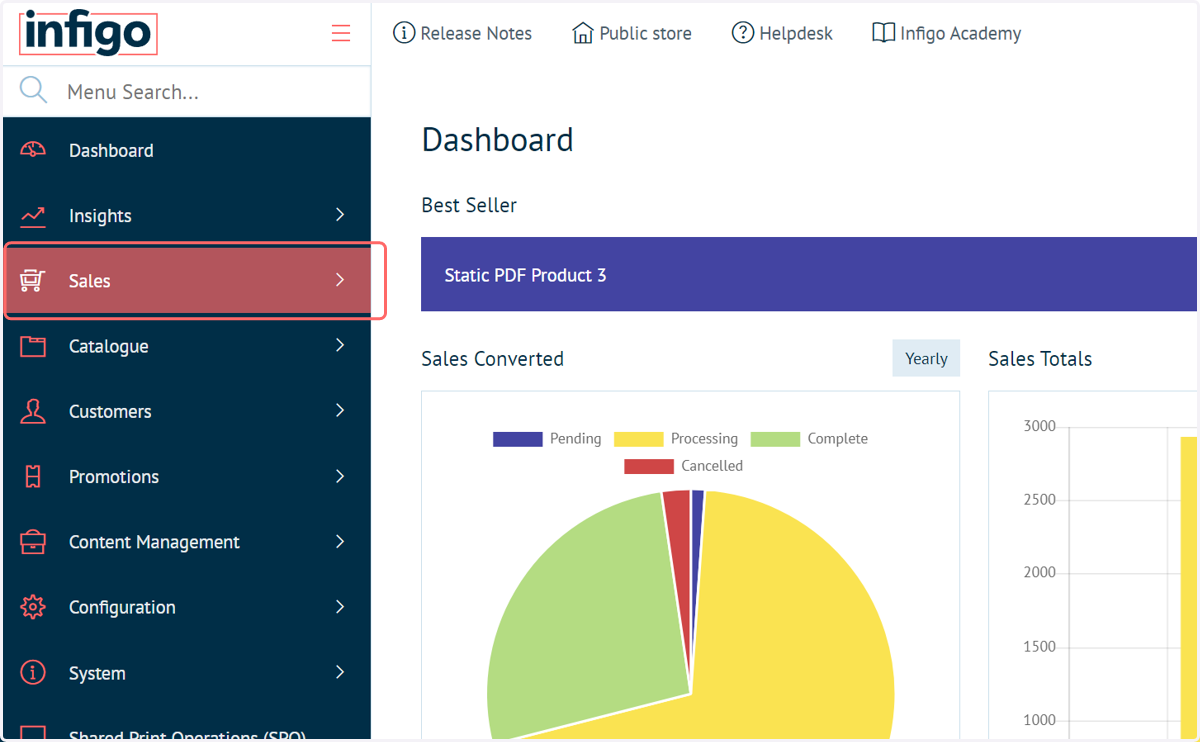Expand the Customers submenu arrow
The image size is (1200, 742).
tap(340, 410)
